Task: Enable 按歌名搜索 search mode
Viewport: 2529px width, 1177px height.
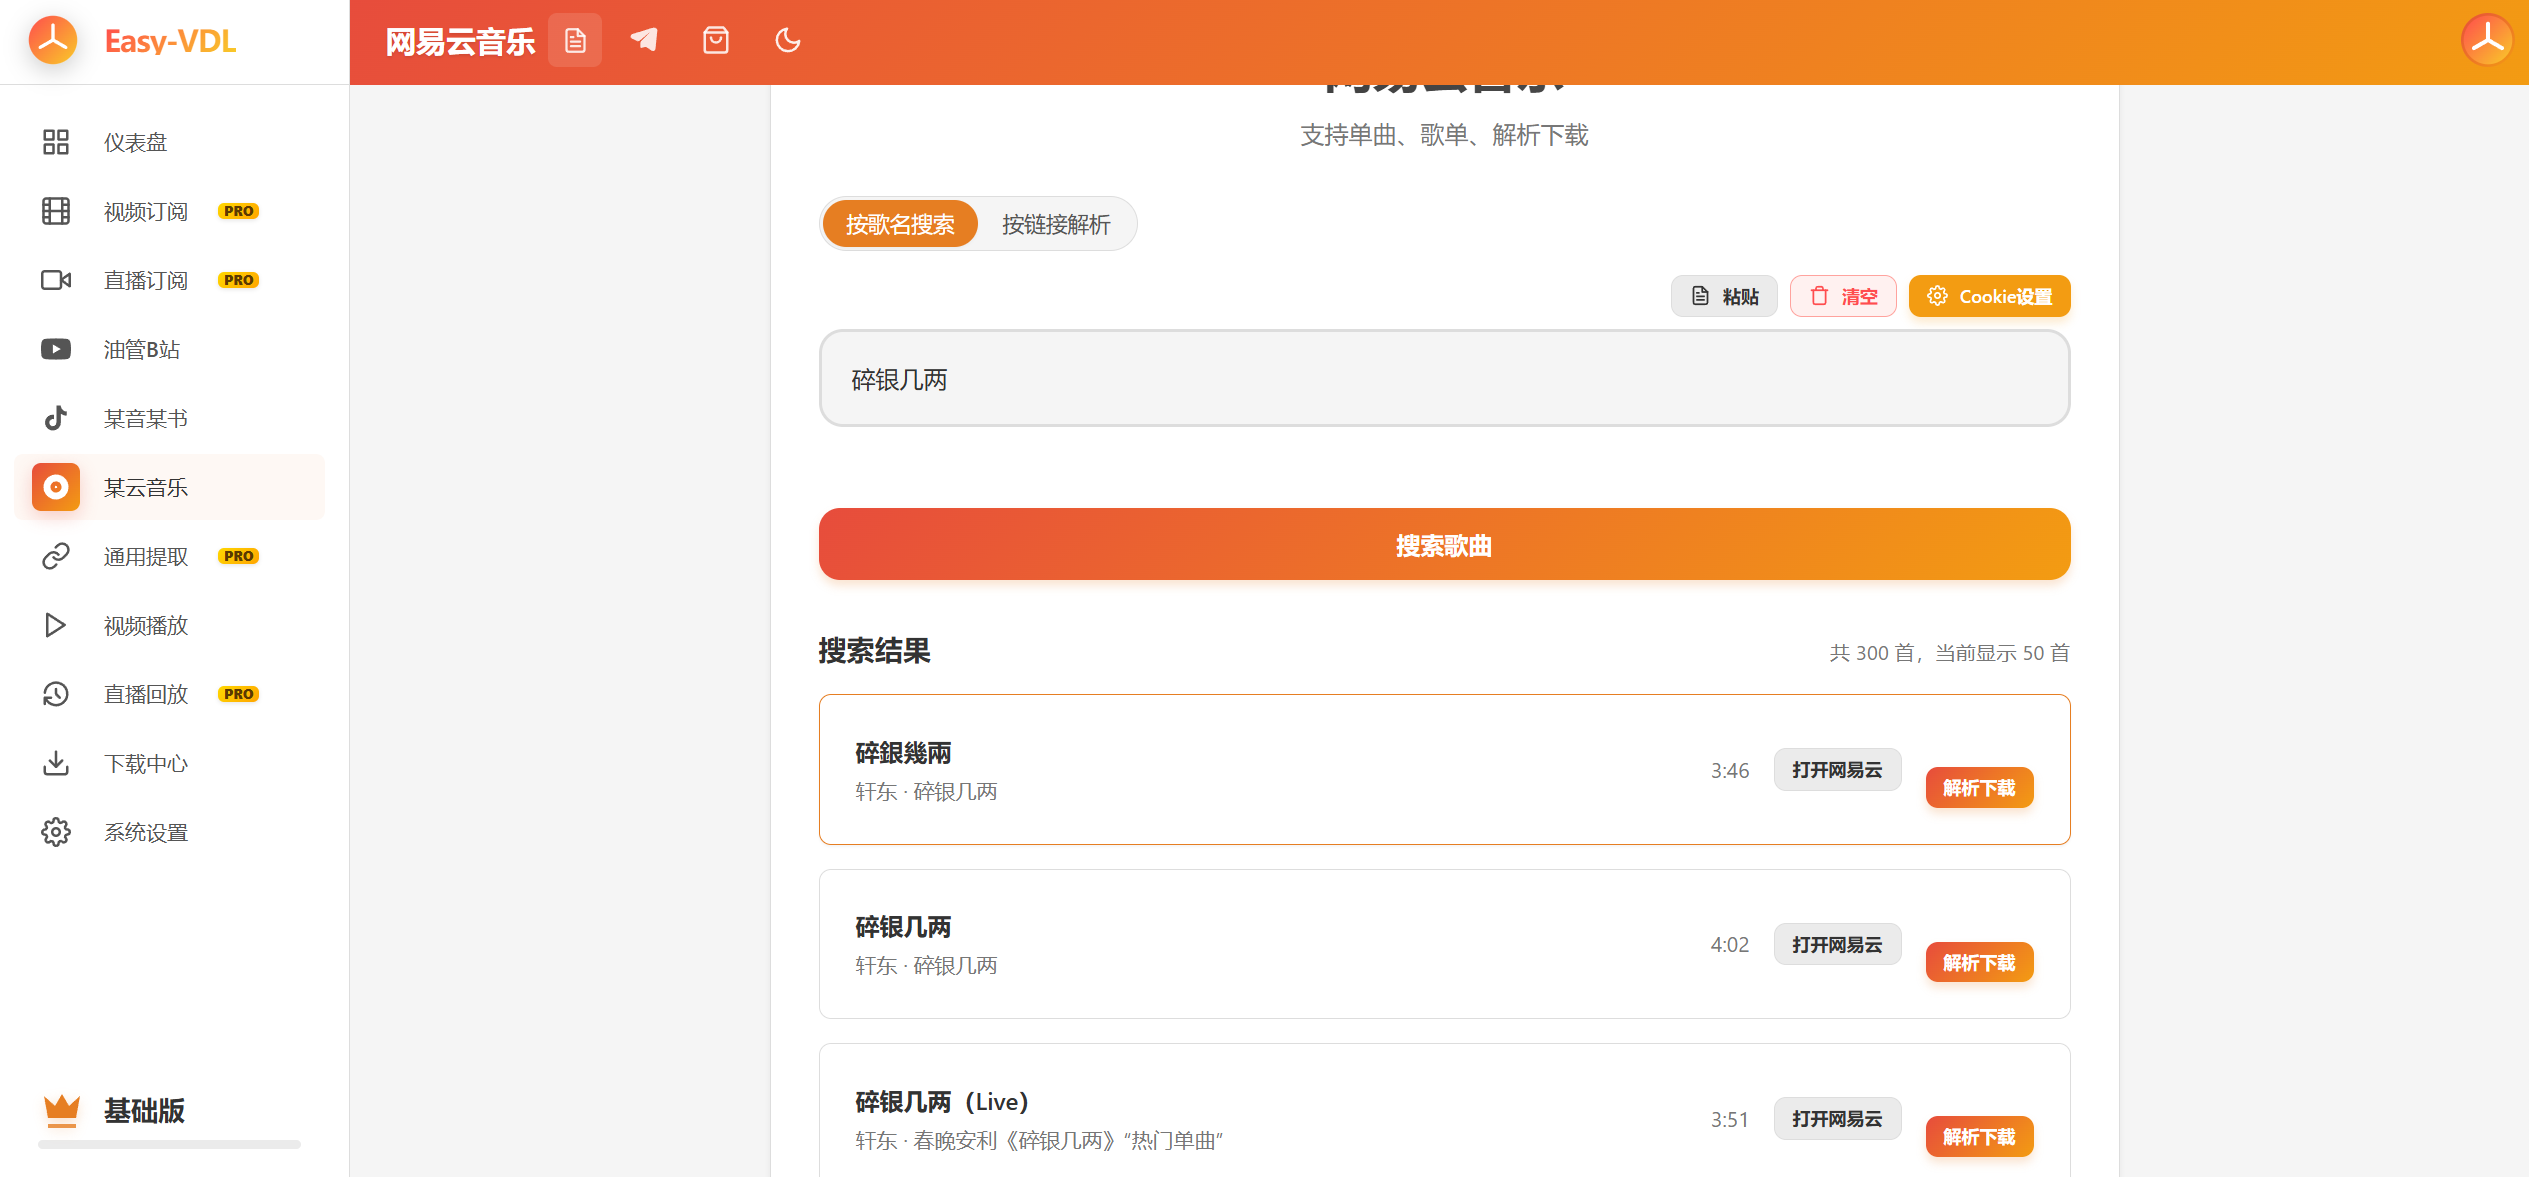Action: [899, 224]
